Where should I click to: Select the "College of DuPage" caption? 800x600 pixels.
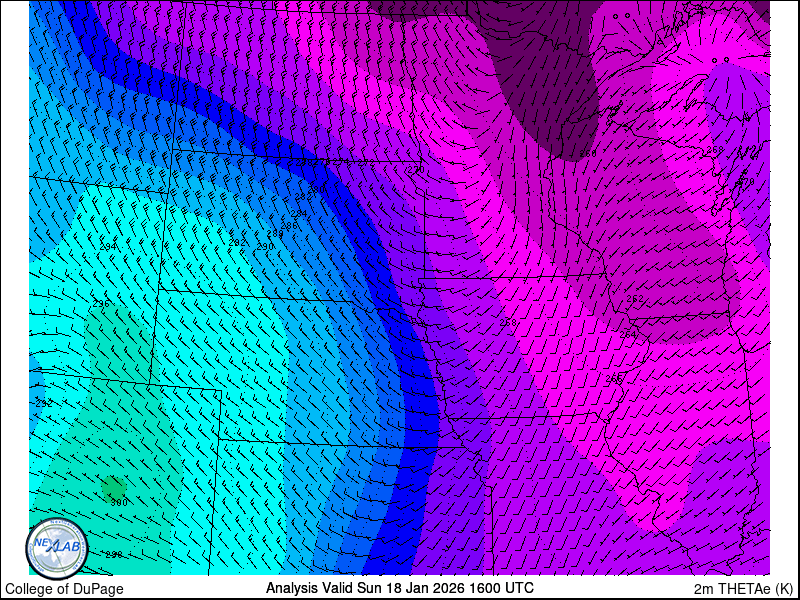[x=64, y=589]
